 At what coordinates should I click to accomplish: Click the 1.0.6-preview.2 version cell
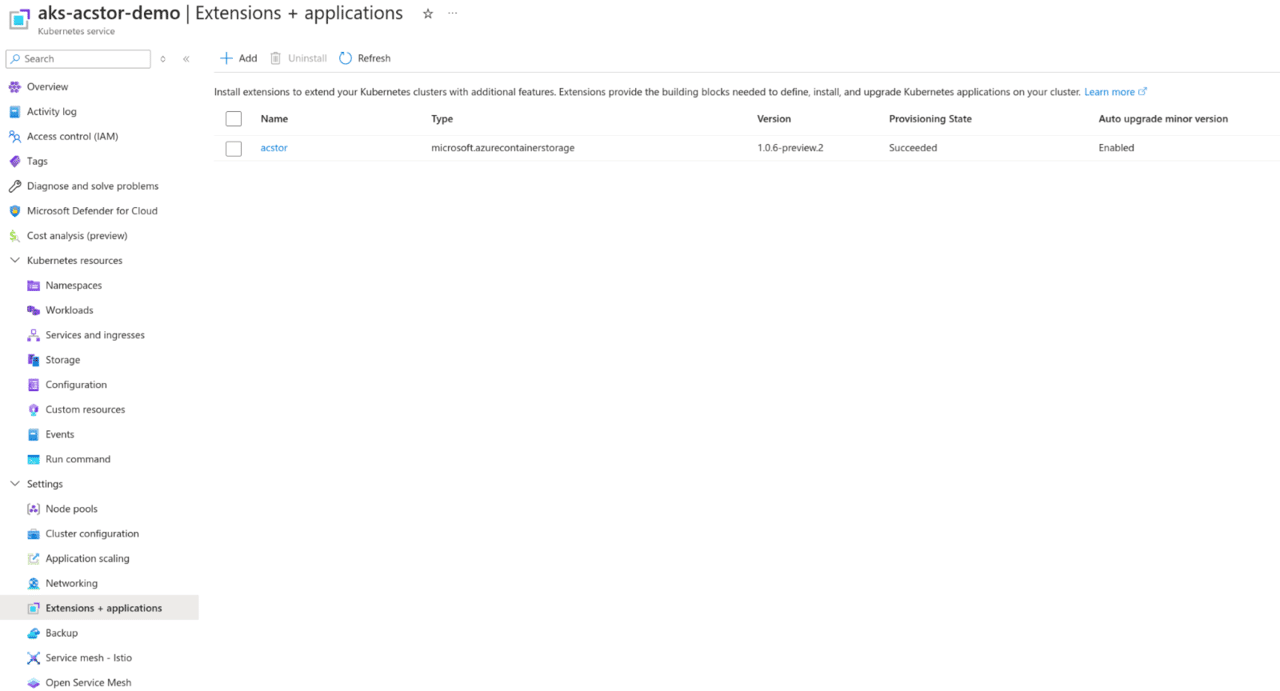pos(790,148)
